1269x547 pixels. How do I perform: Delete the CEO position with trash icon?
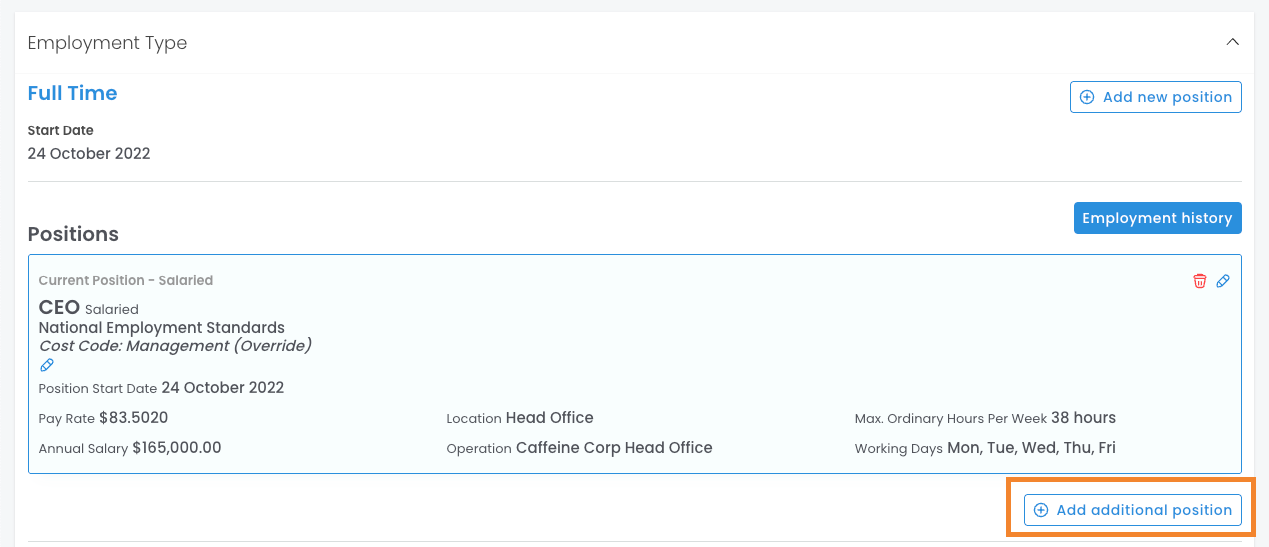click(1200, 281)
